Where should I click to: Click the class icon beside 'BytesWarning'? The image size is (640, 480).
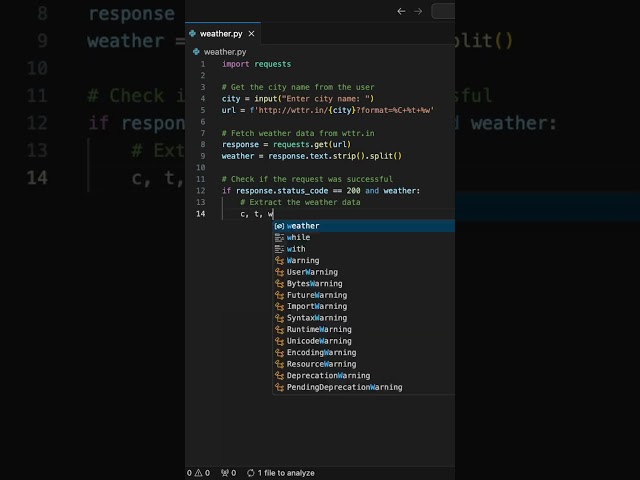click(279, 283)
